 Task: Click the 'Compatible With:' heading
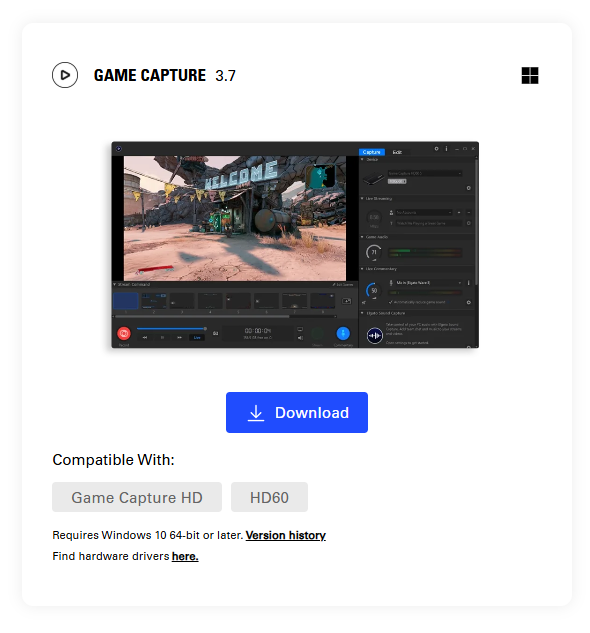point(113,460)
